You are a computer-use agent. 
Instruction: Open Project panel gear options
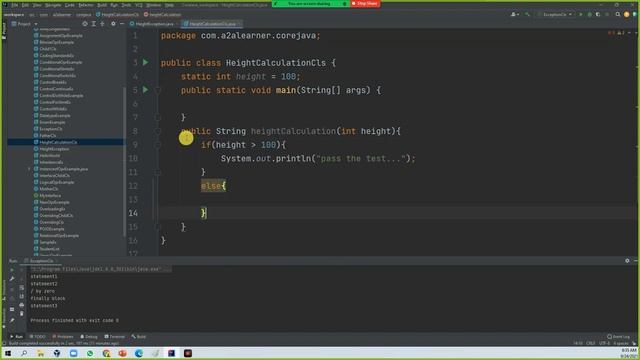click(x=113, y=24)
